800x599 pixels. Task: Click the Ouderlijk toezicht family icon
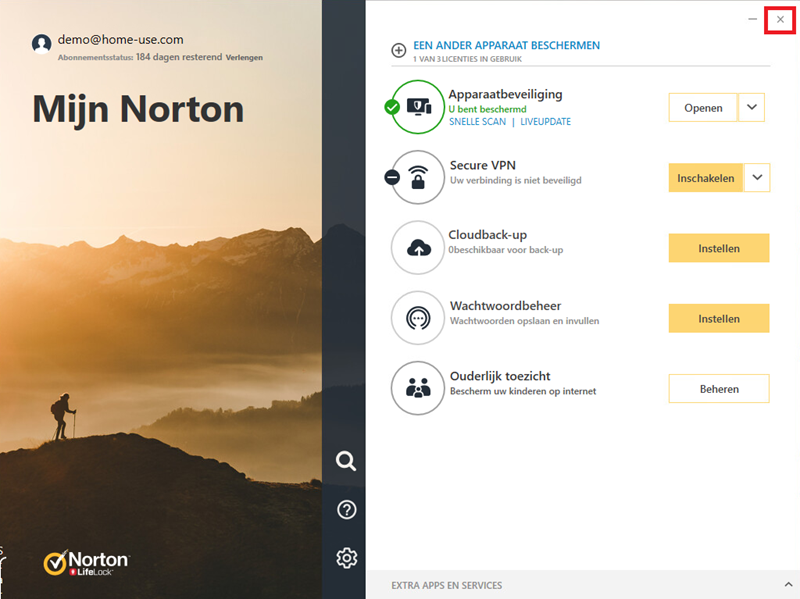click(x=418, y=388)
